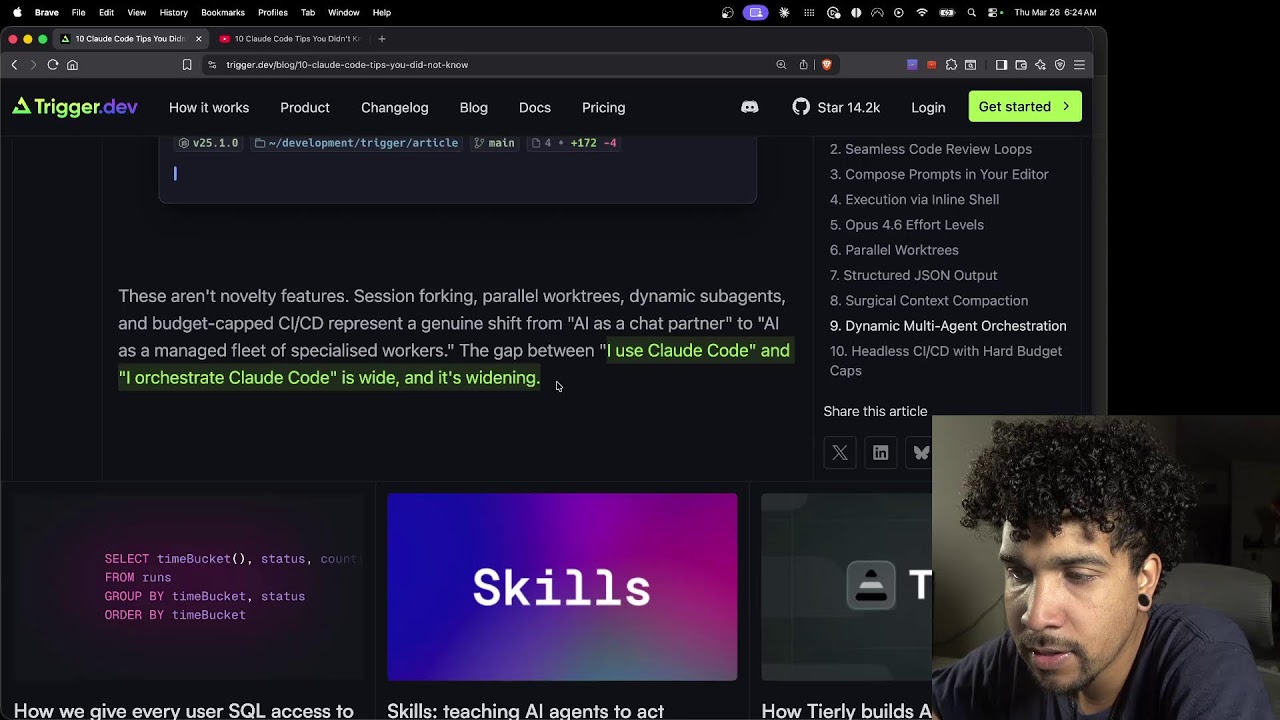This screenshot has width=1280, height=720.
Task: Click the GitHub Star 14.2k link
Action: (x=836, y=107)
